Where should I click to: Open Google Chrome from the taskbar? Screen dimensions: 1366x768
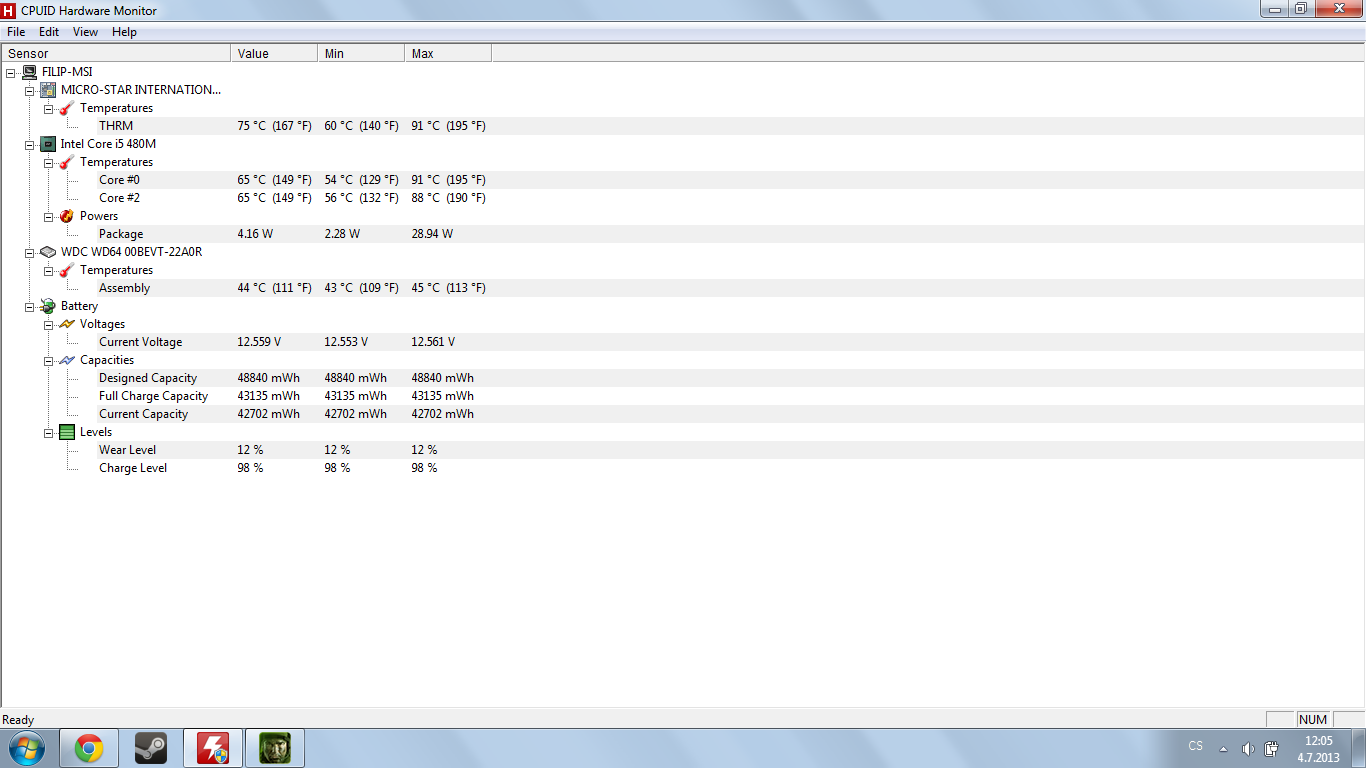tap(89, 748)
